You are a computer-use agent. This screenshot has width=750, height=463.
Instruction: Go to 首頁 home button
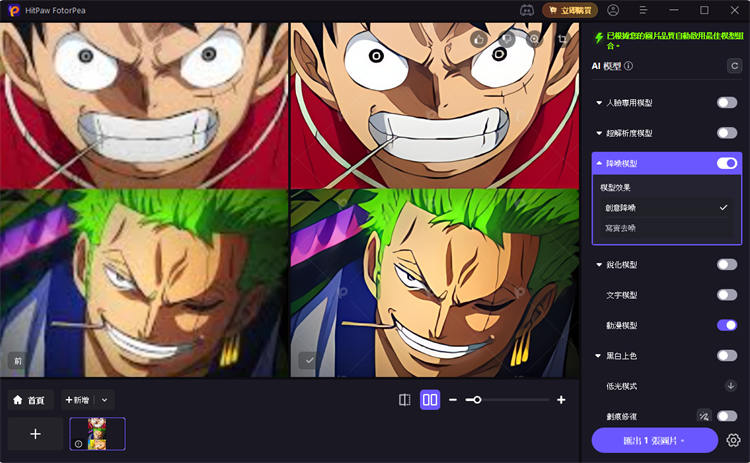[29, 400]
